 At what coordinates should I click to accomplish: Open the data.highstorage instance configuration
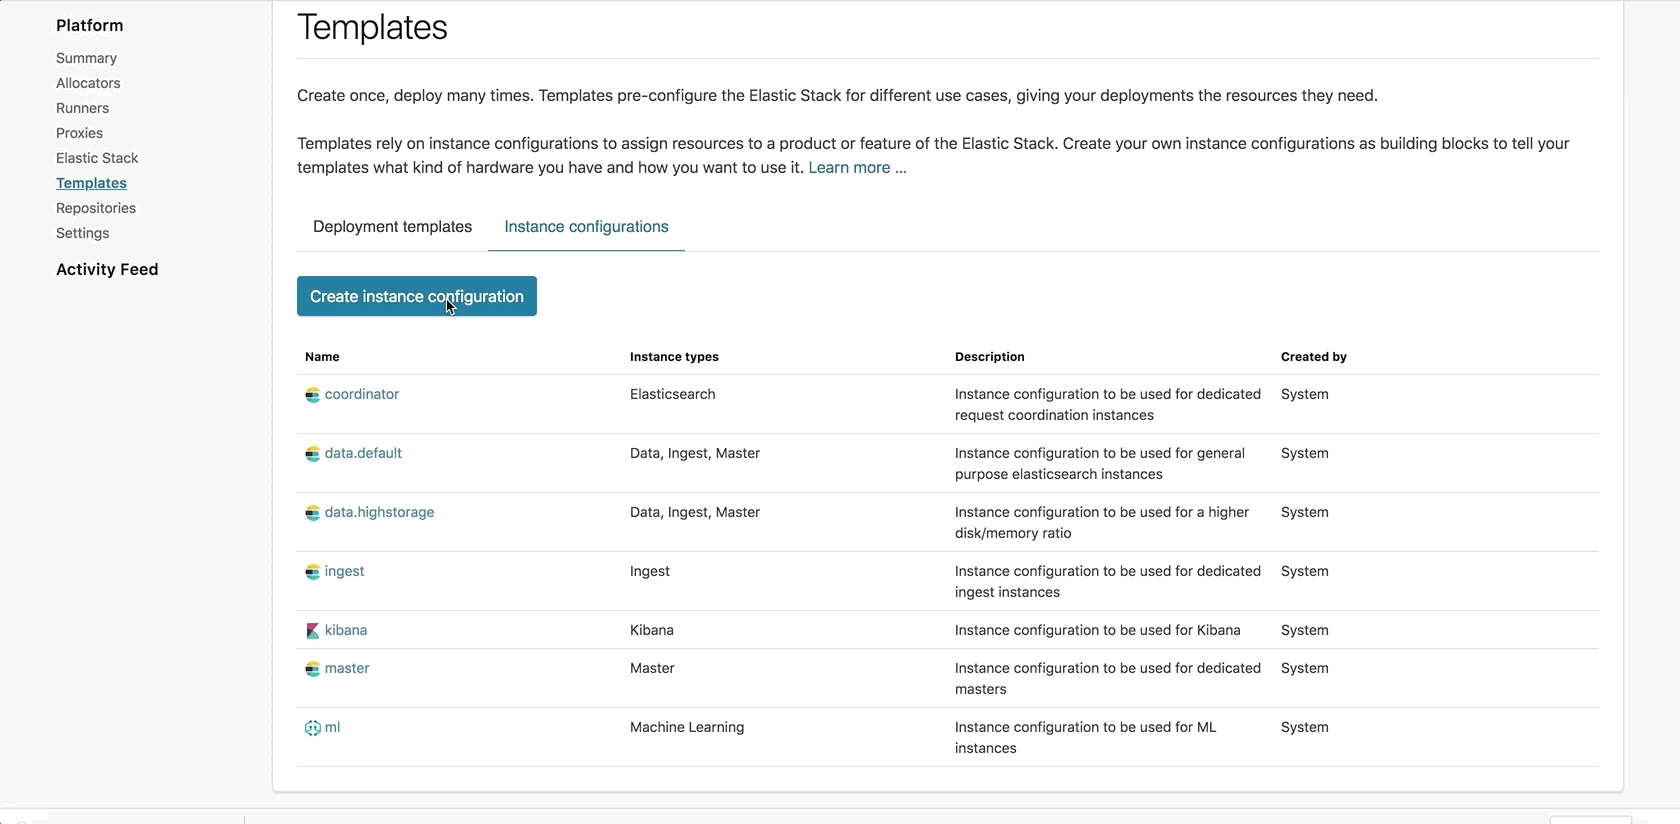point(379,512)
